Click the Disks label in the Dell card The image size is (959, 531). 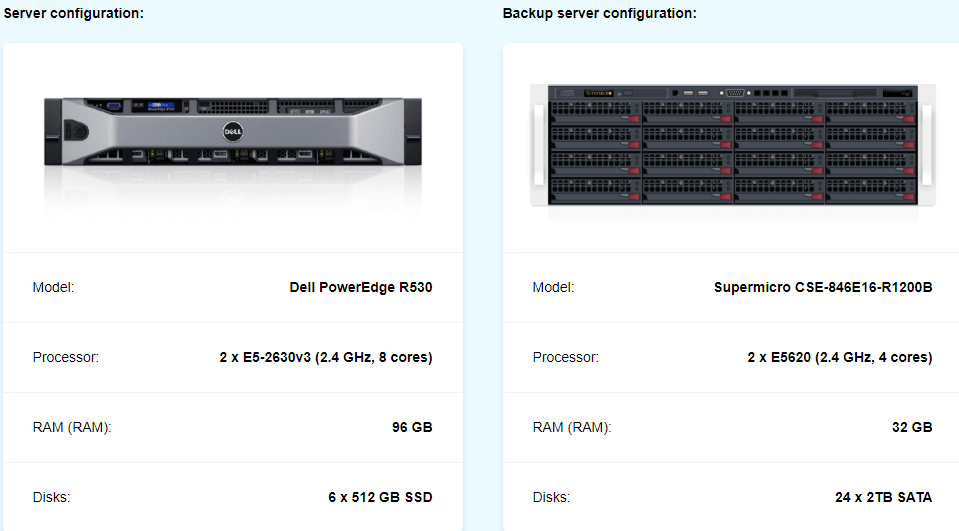pos(51,497)
